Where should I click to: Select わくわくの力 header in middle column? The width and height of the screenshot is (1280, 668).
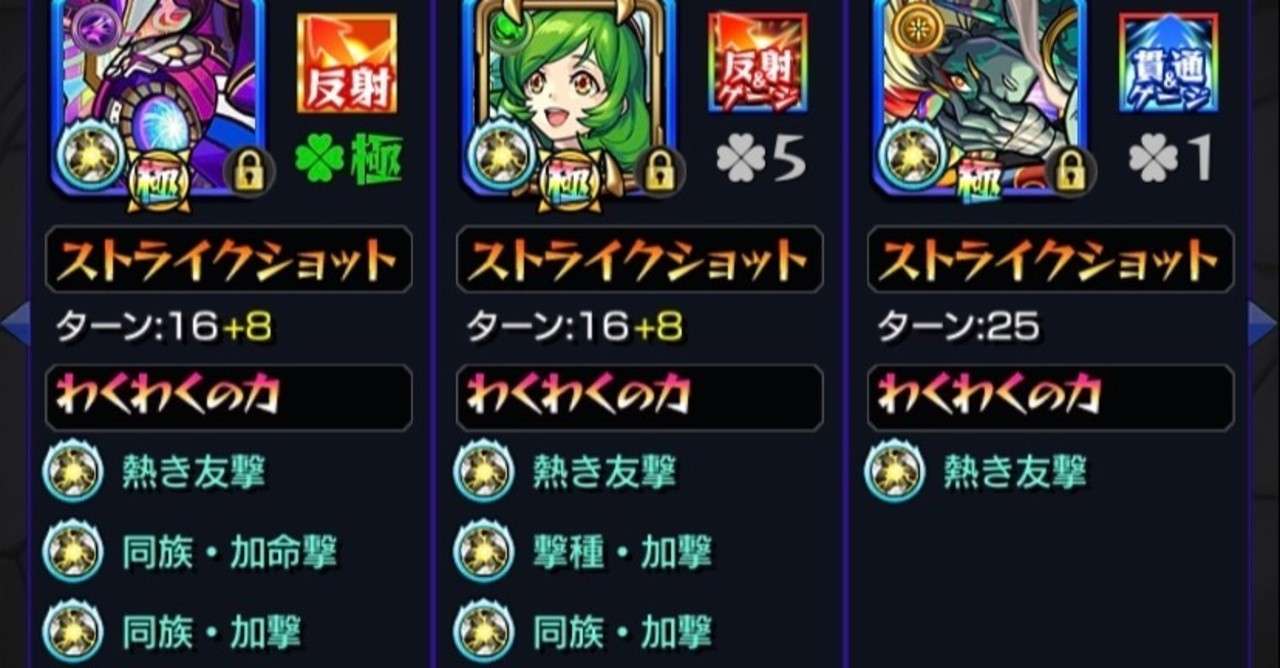[x=640, y=398]
